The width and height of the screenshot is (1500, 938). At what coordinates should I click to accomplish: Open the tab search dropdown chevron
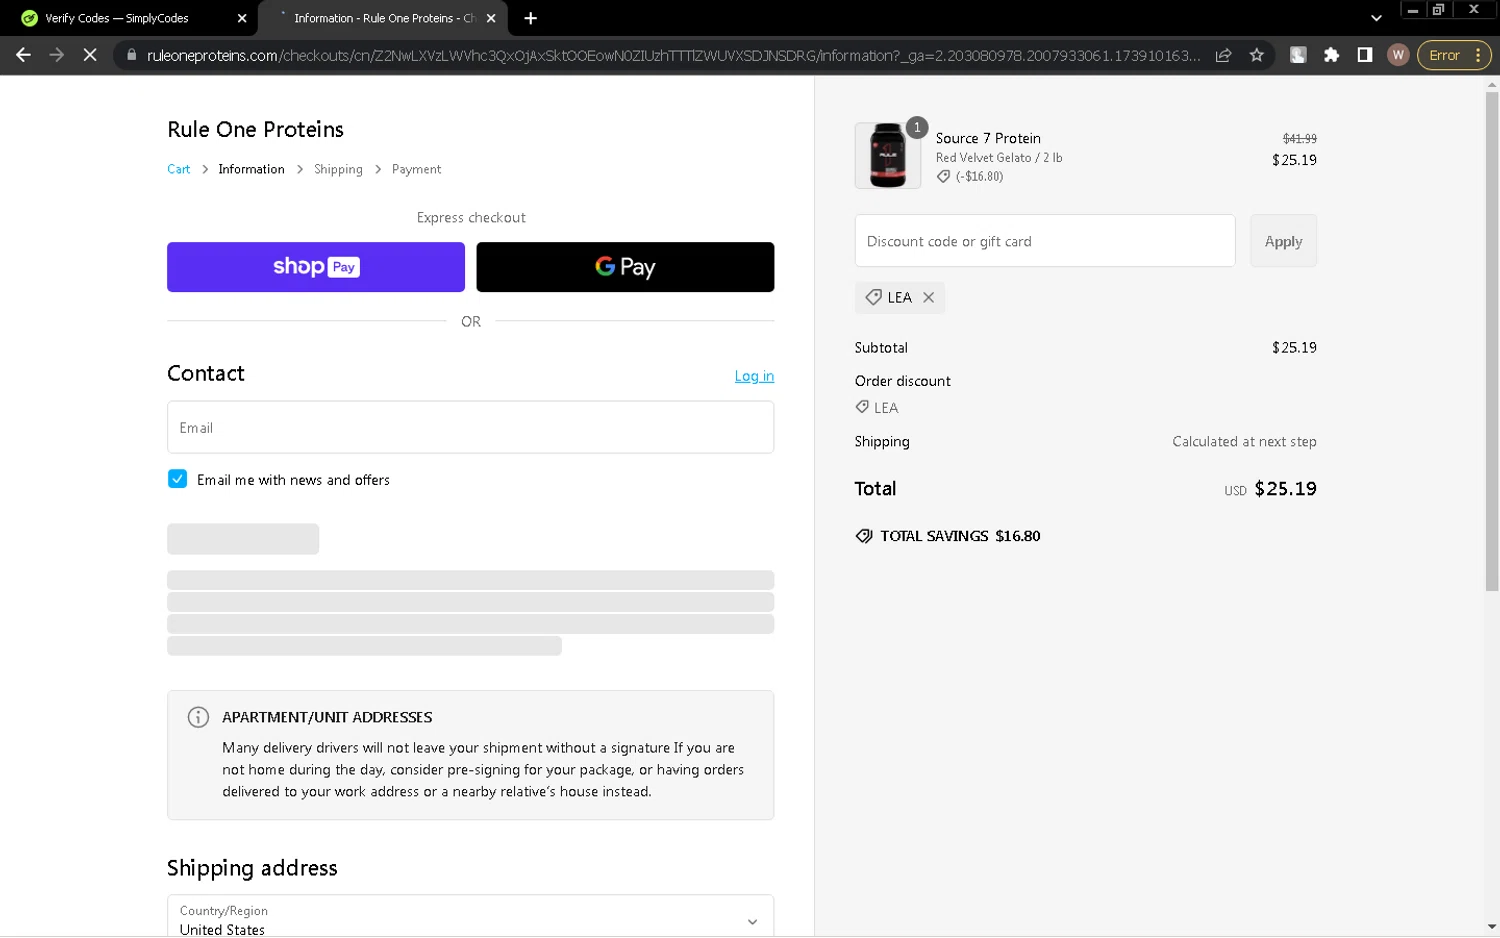pyautogui.click(x=1376, y=18)
